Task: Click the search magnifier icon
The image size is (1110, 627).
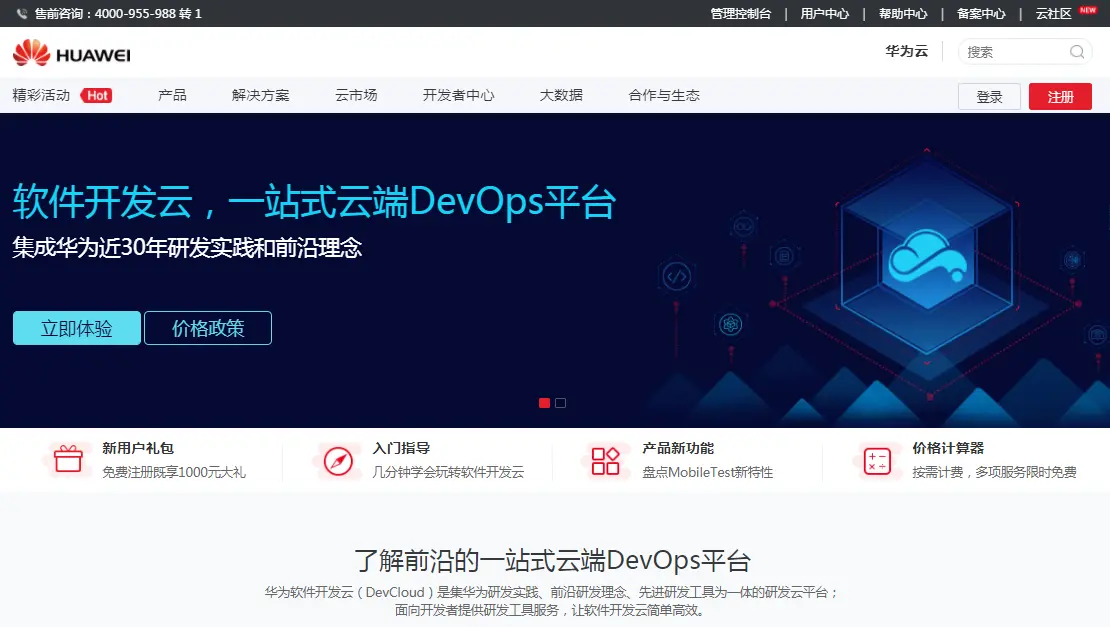Action: click(1077, 52)
